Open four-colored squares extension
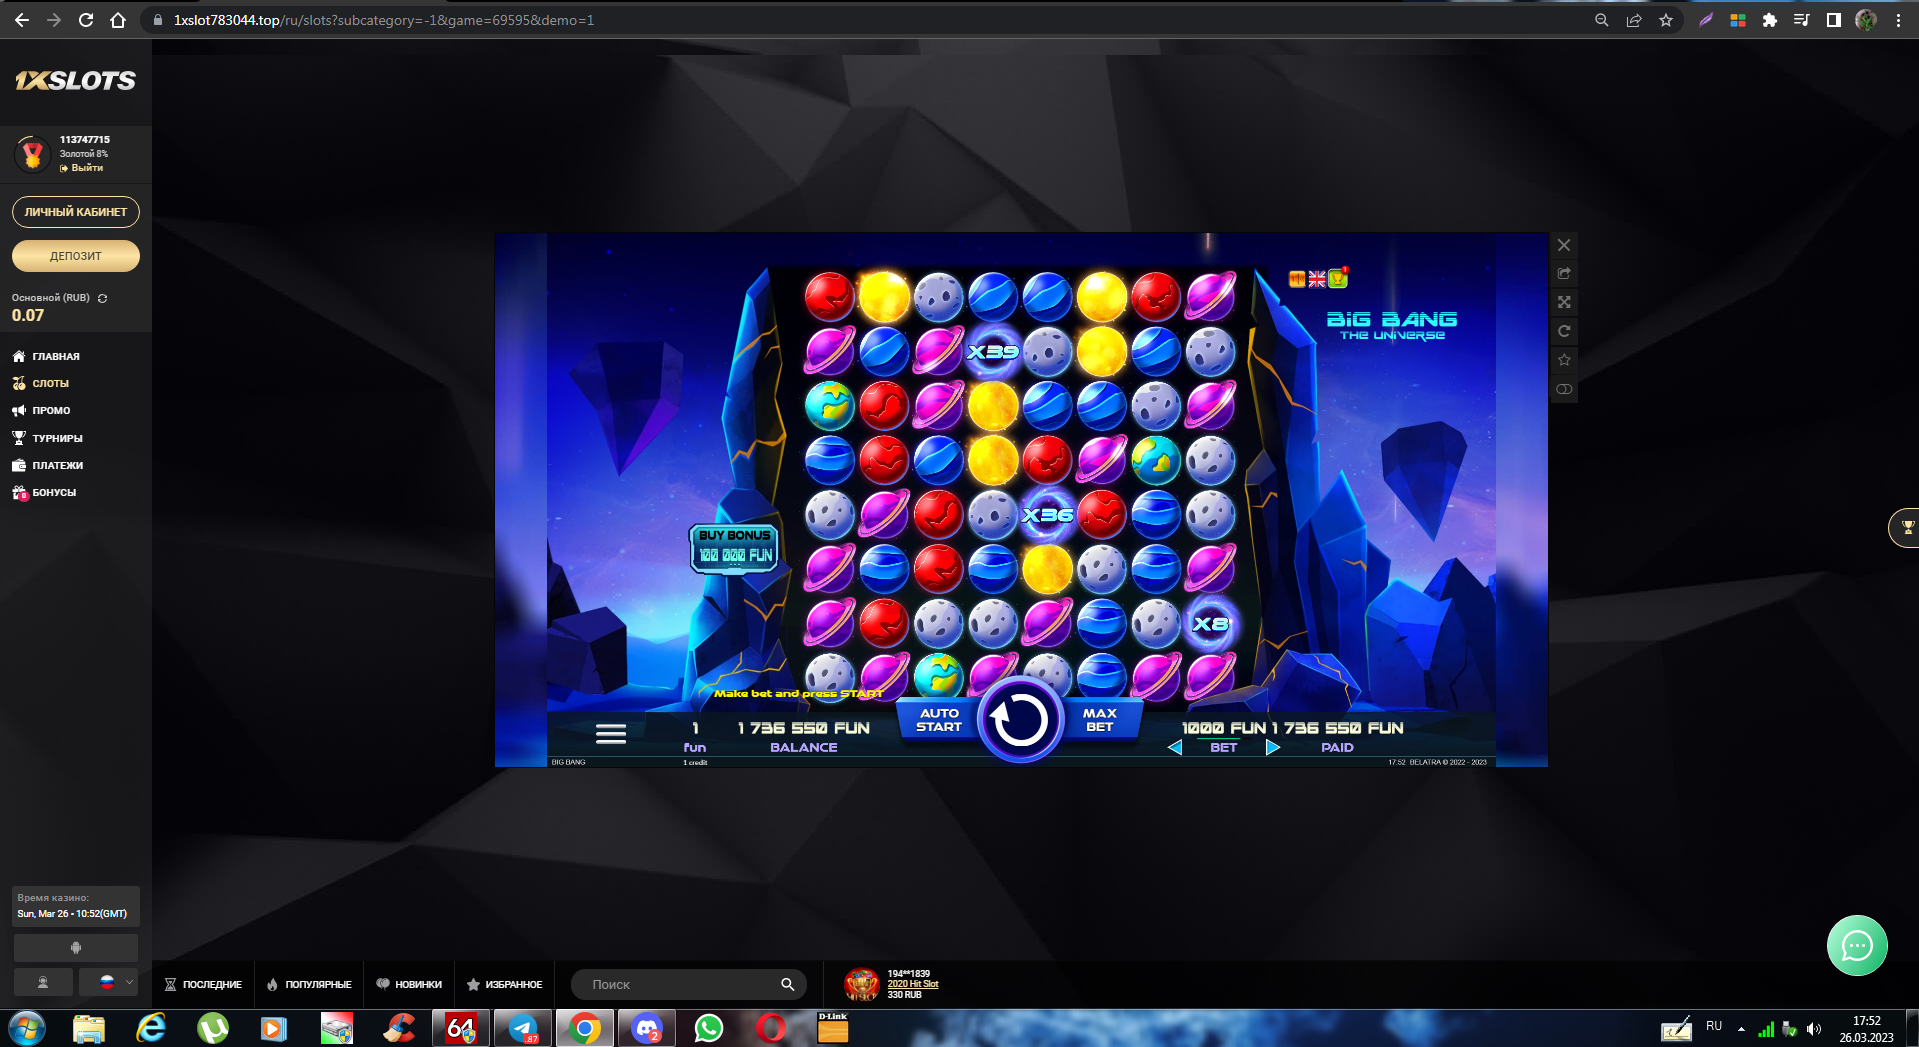This screenshot has width=1919, height=1047. [1738, 20]
